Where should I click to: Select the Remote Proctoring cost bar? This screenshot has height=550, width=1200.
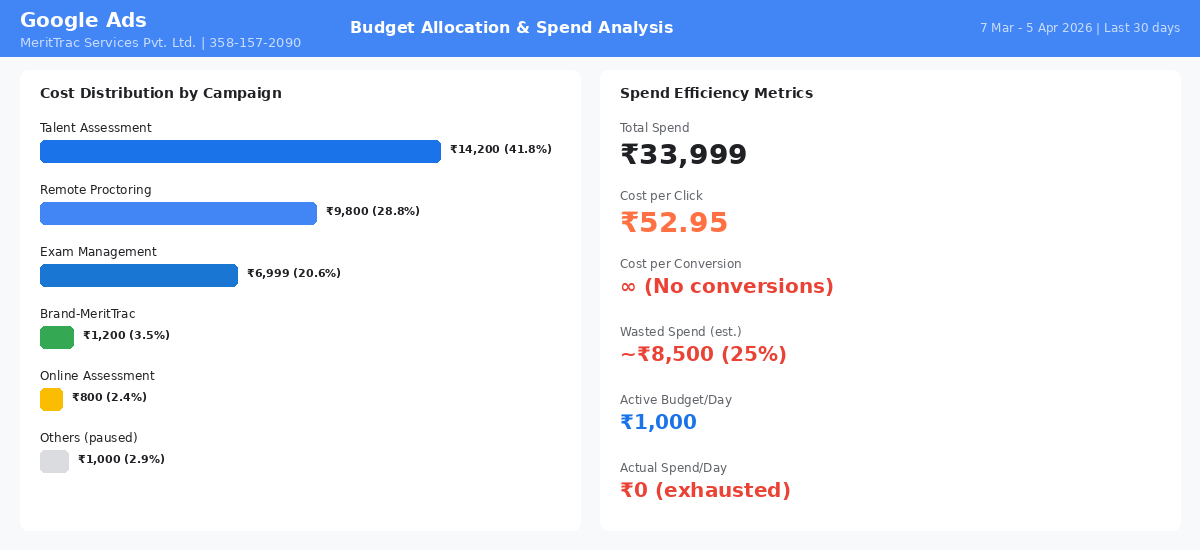pos(178,213)
